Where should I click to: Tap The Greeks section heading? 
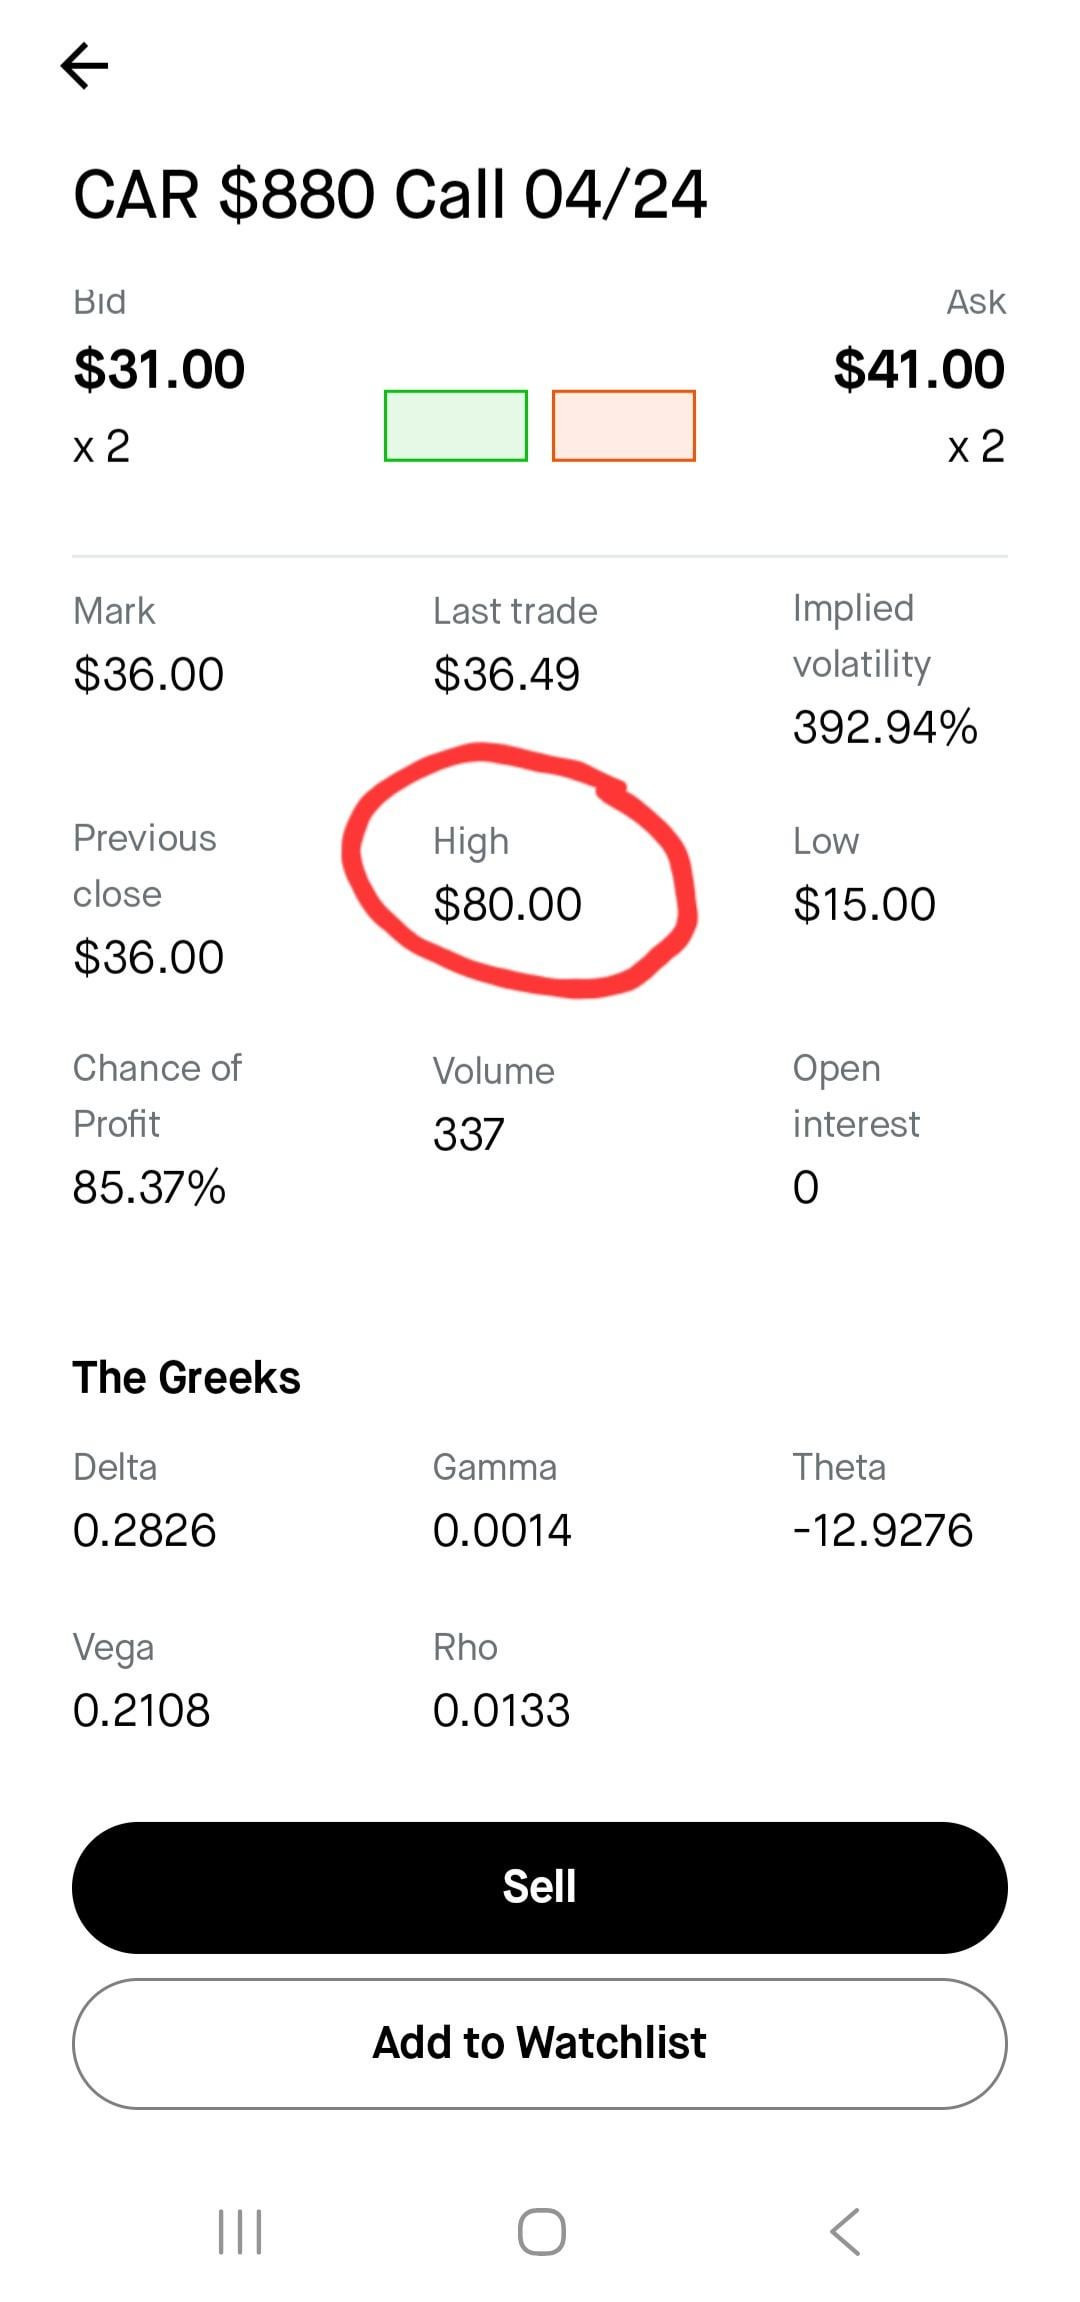point(187,1378)
